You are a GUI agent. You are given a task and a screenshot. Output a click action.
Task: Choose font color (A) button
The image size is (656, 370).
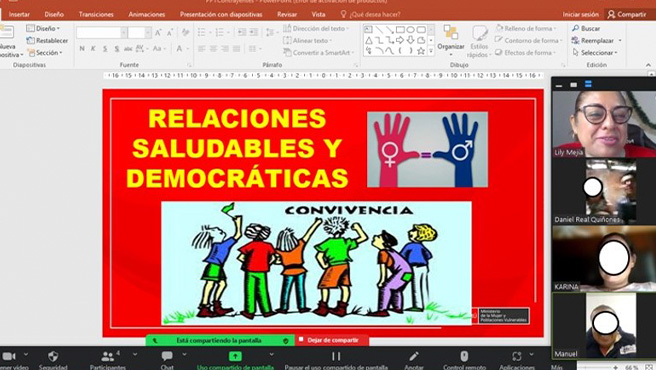point(179,49)
